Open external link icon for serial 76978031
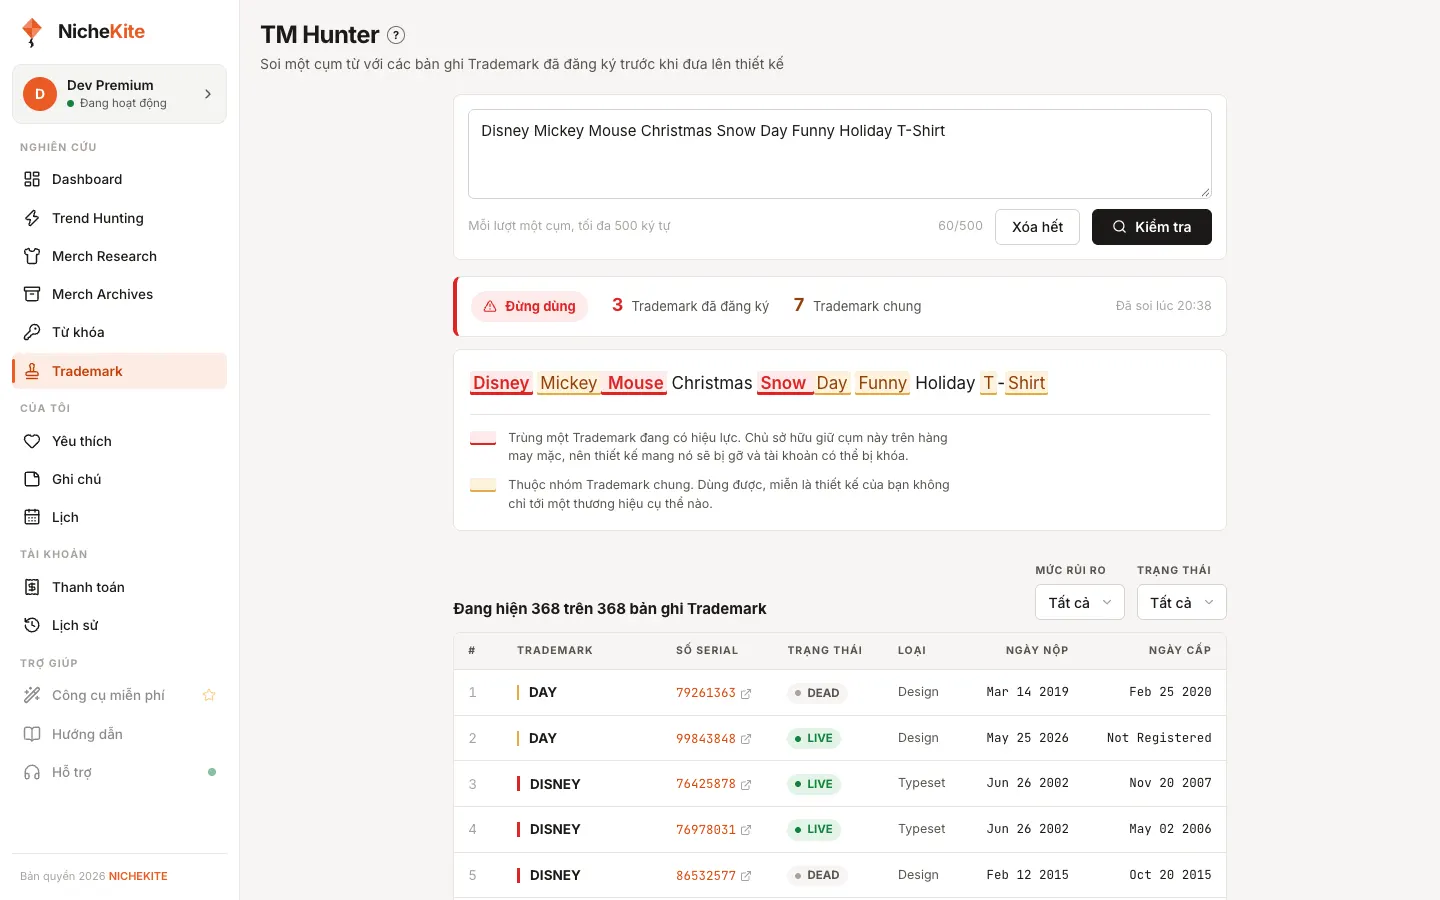Image resolution: width=1440 pixels, height=900 pixels. click(746, 830)
